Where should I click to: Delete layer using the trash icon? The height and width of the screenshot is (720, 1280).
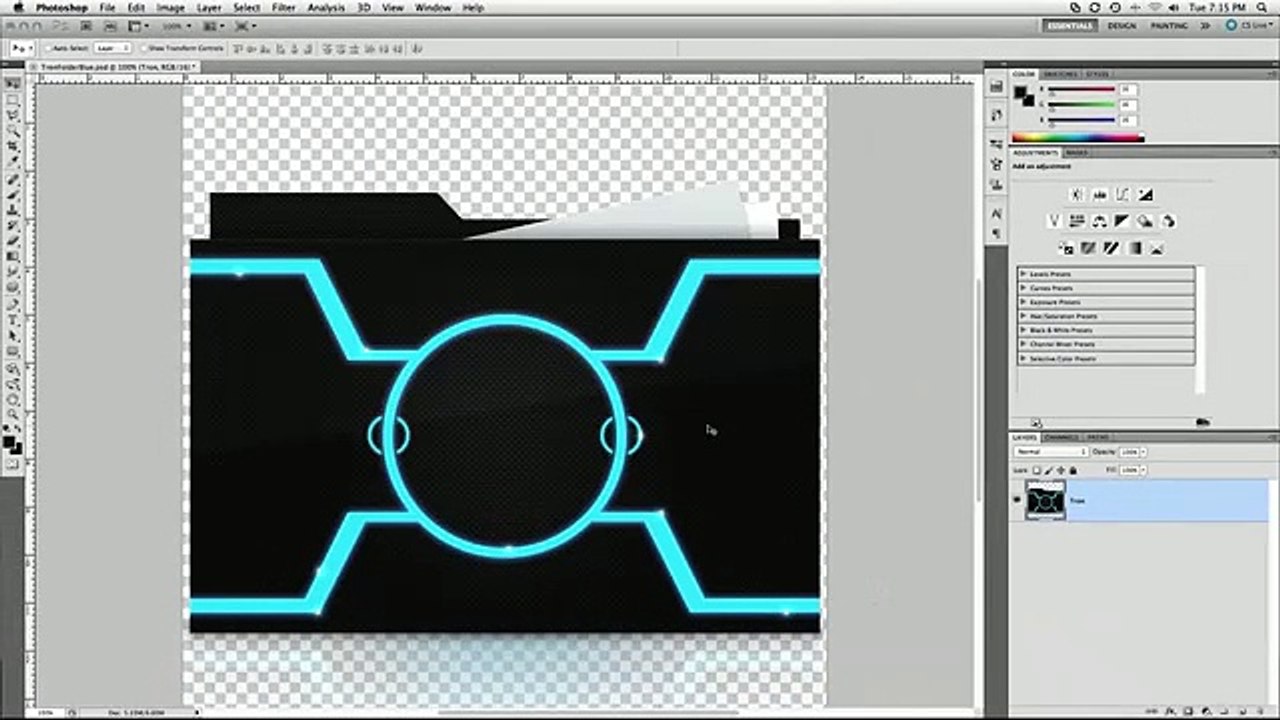1260,711
